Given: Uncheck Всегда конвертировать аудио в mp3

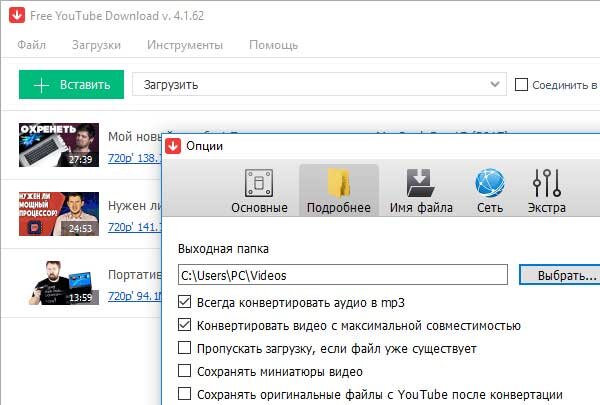Looking at the screenshot, I should pos(184,302).
